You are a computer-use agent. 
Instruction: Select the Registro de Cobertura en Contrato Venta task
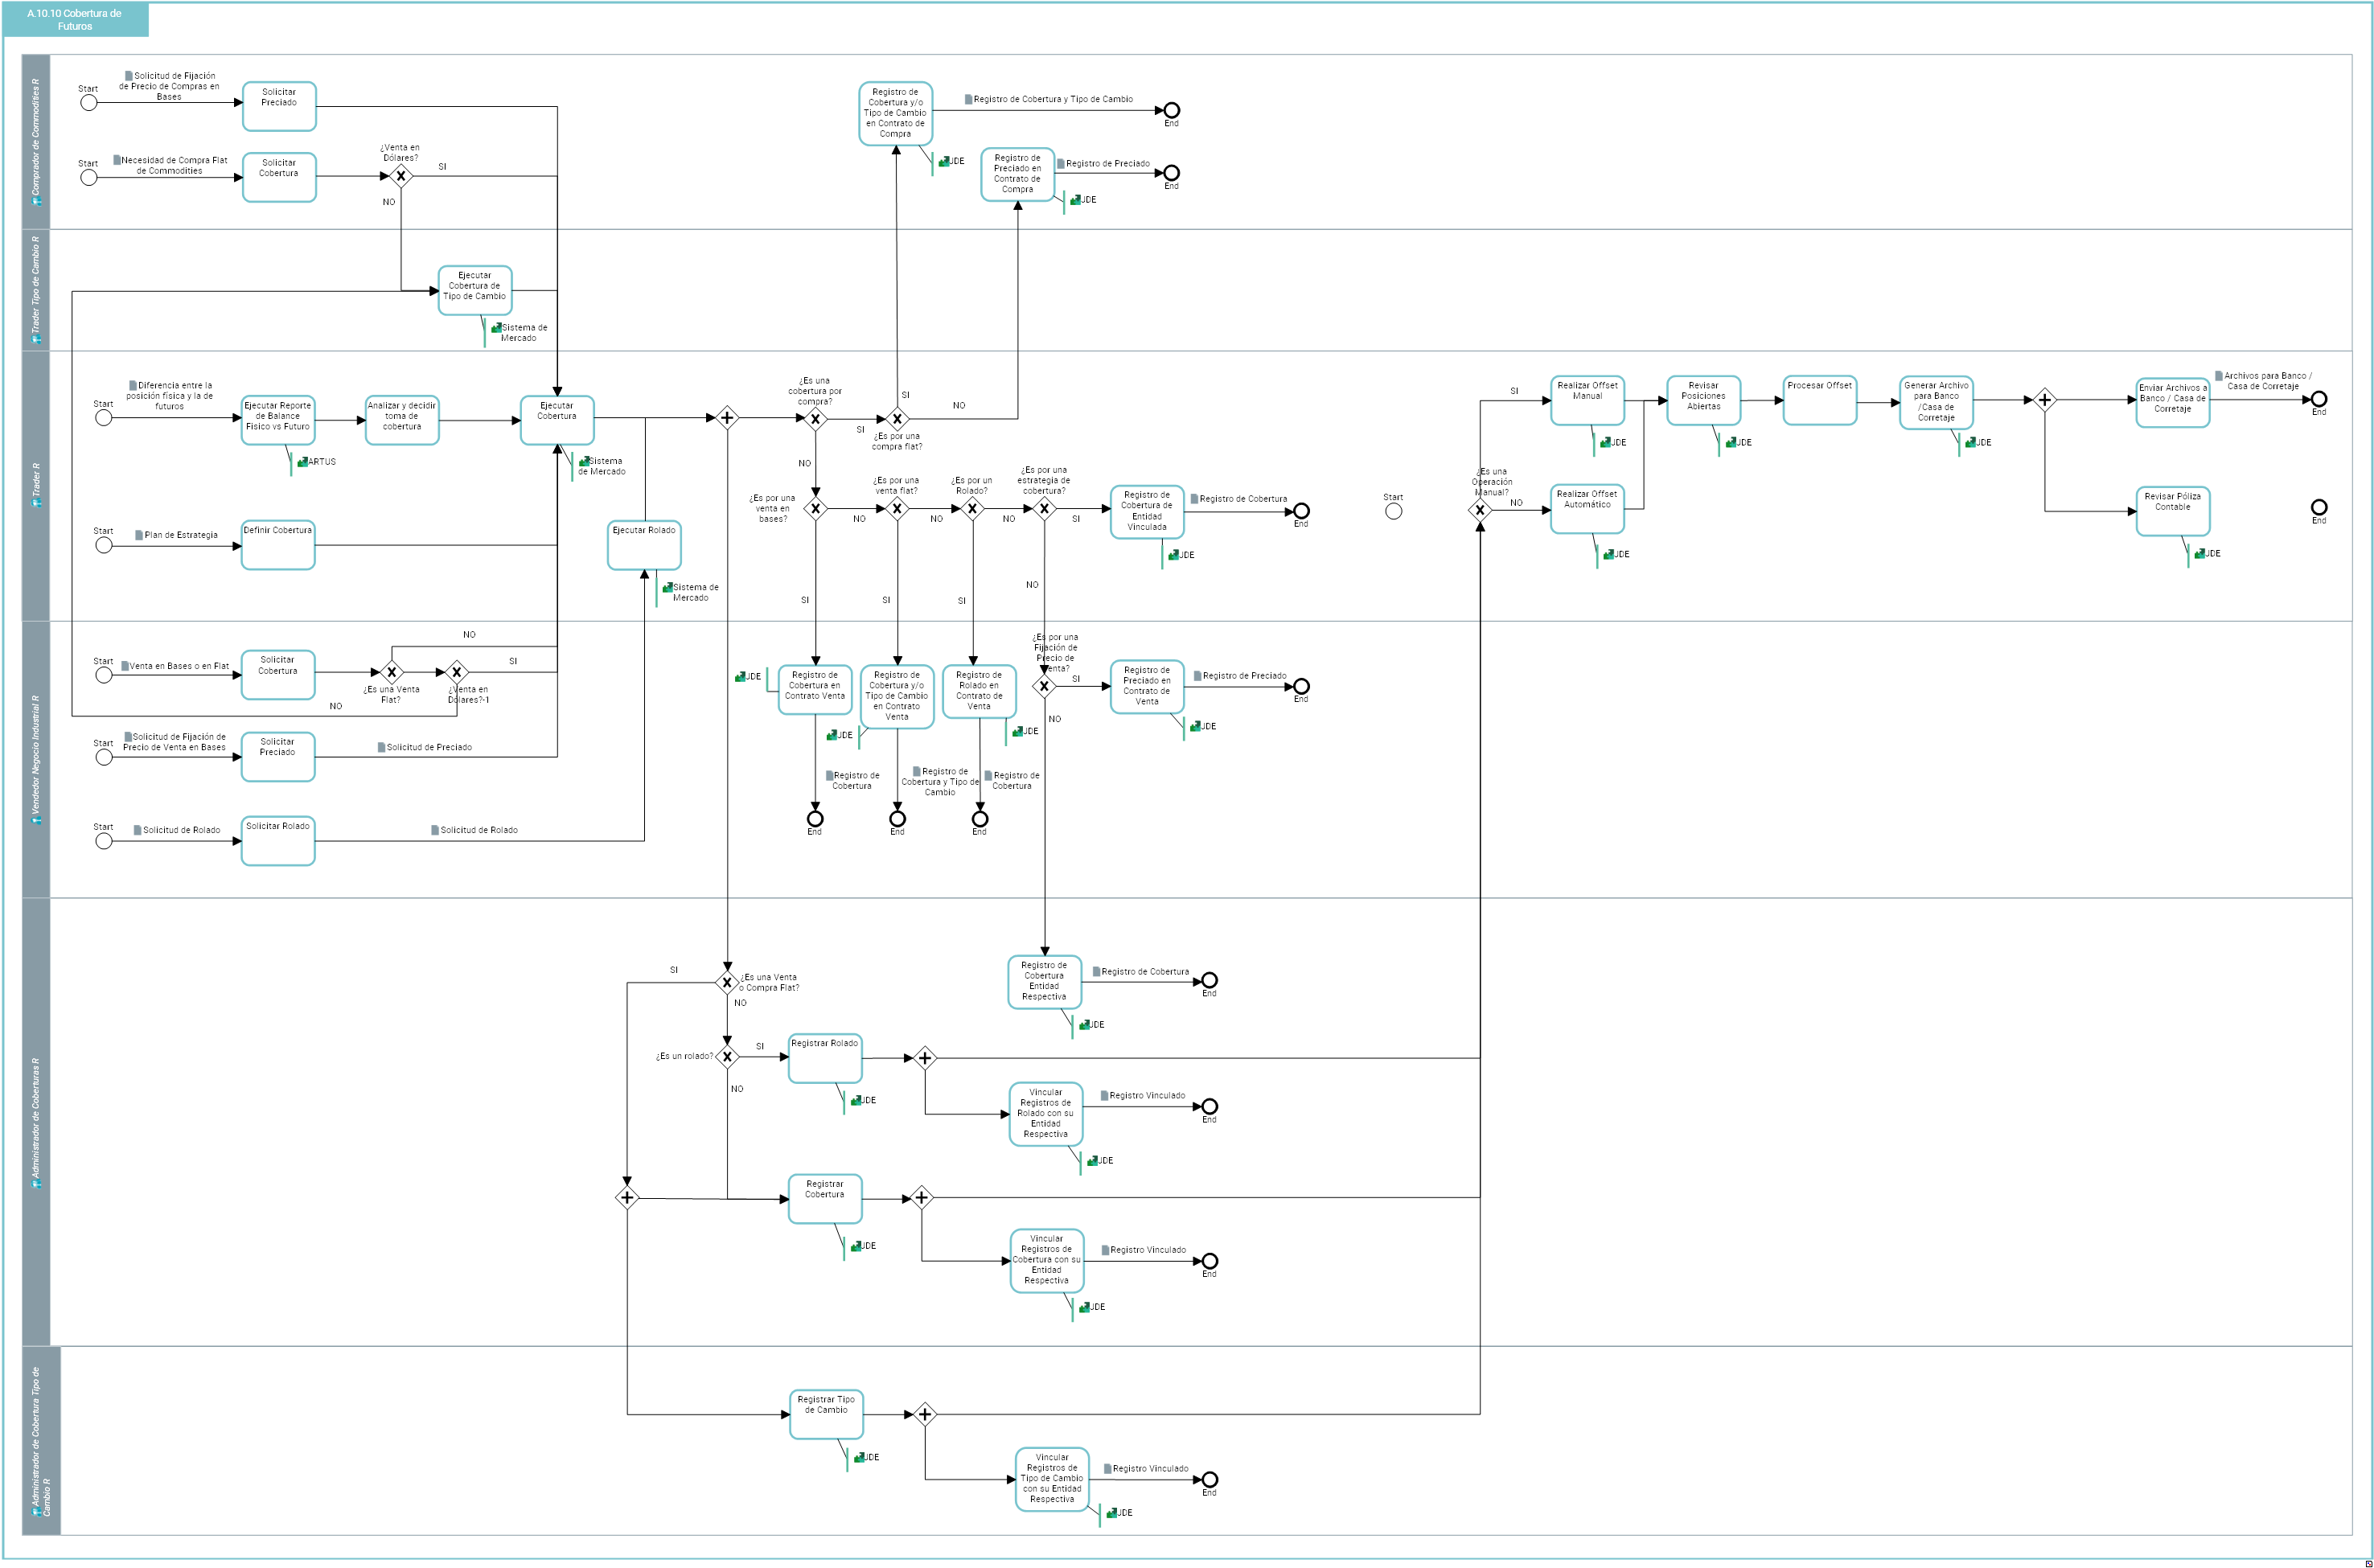click(815, 690)
